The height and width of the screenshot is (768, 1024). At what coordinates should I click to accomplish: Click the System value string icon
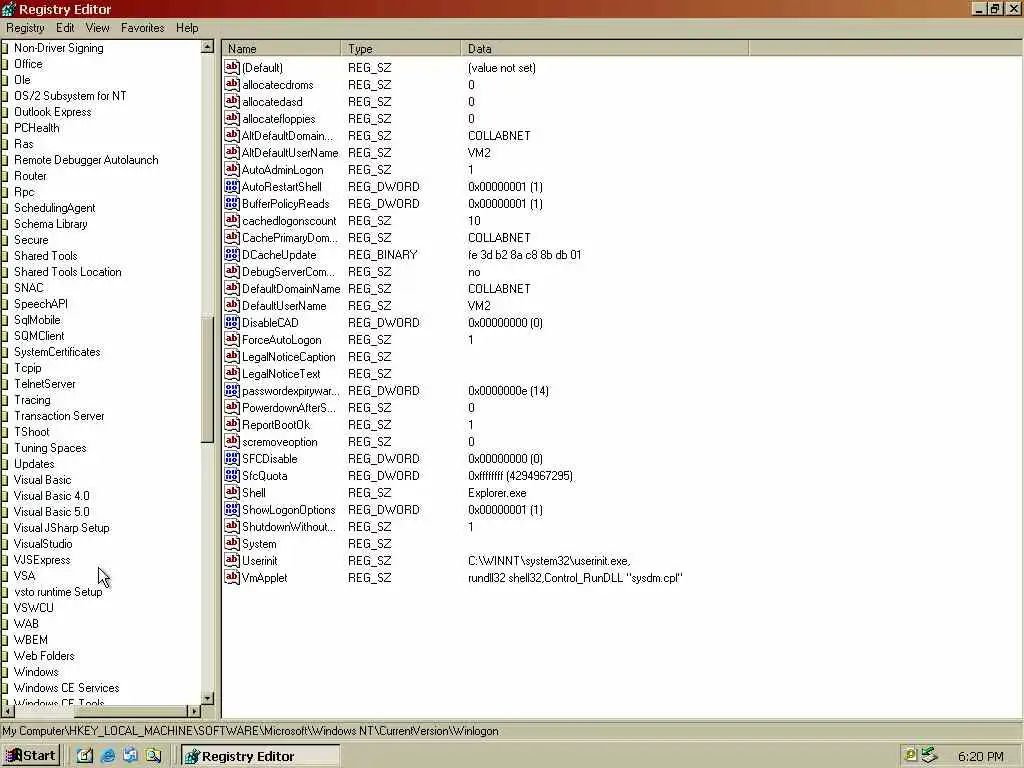click(x=232, y=543)
